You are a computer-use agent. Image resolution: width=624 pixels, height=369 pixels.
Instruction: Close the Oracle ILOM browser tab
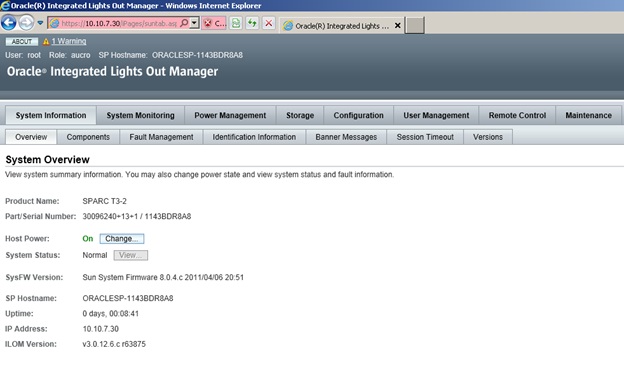click(x=398, y=26)
